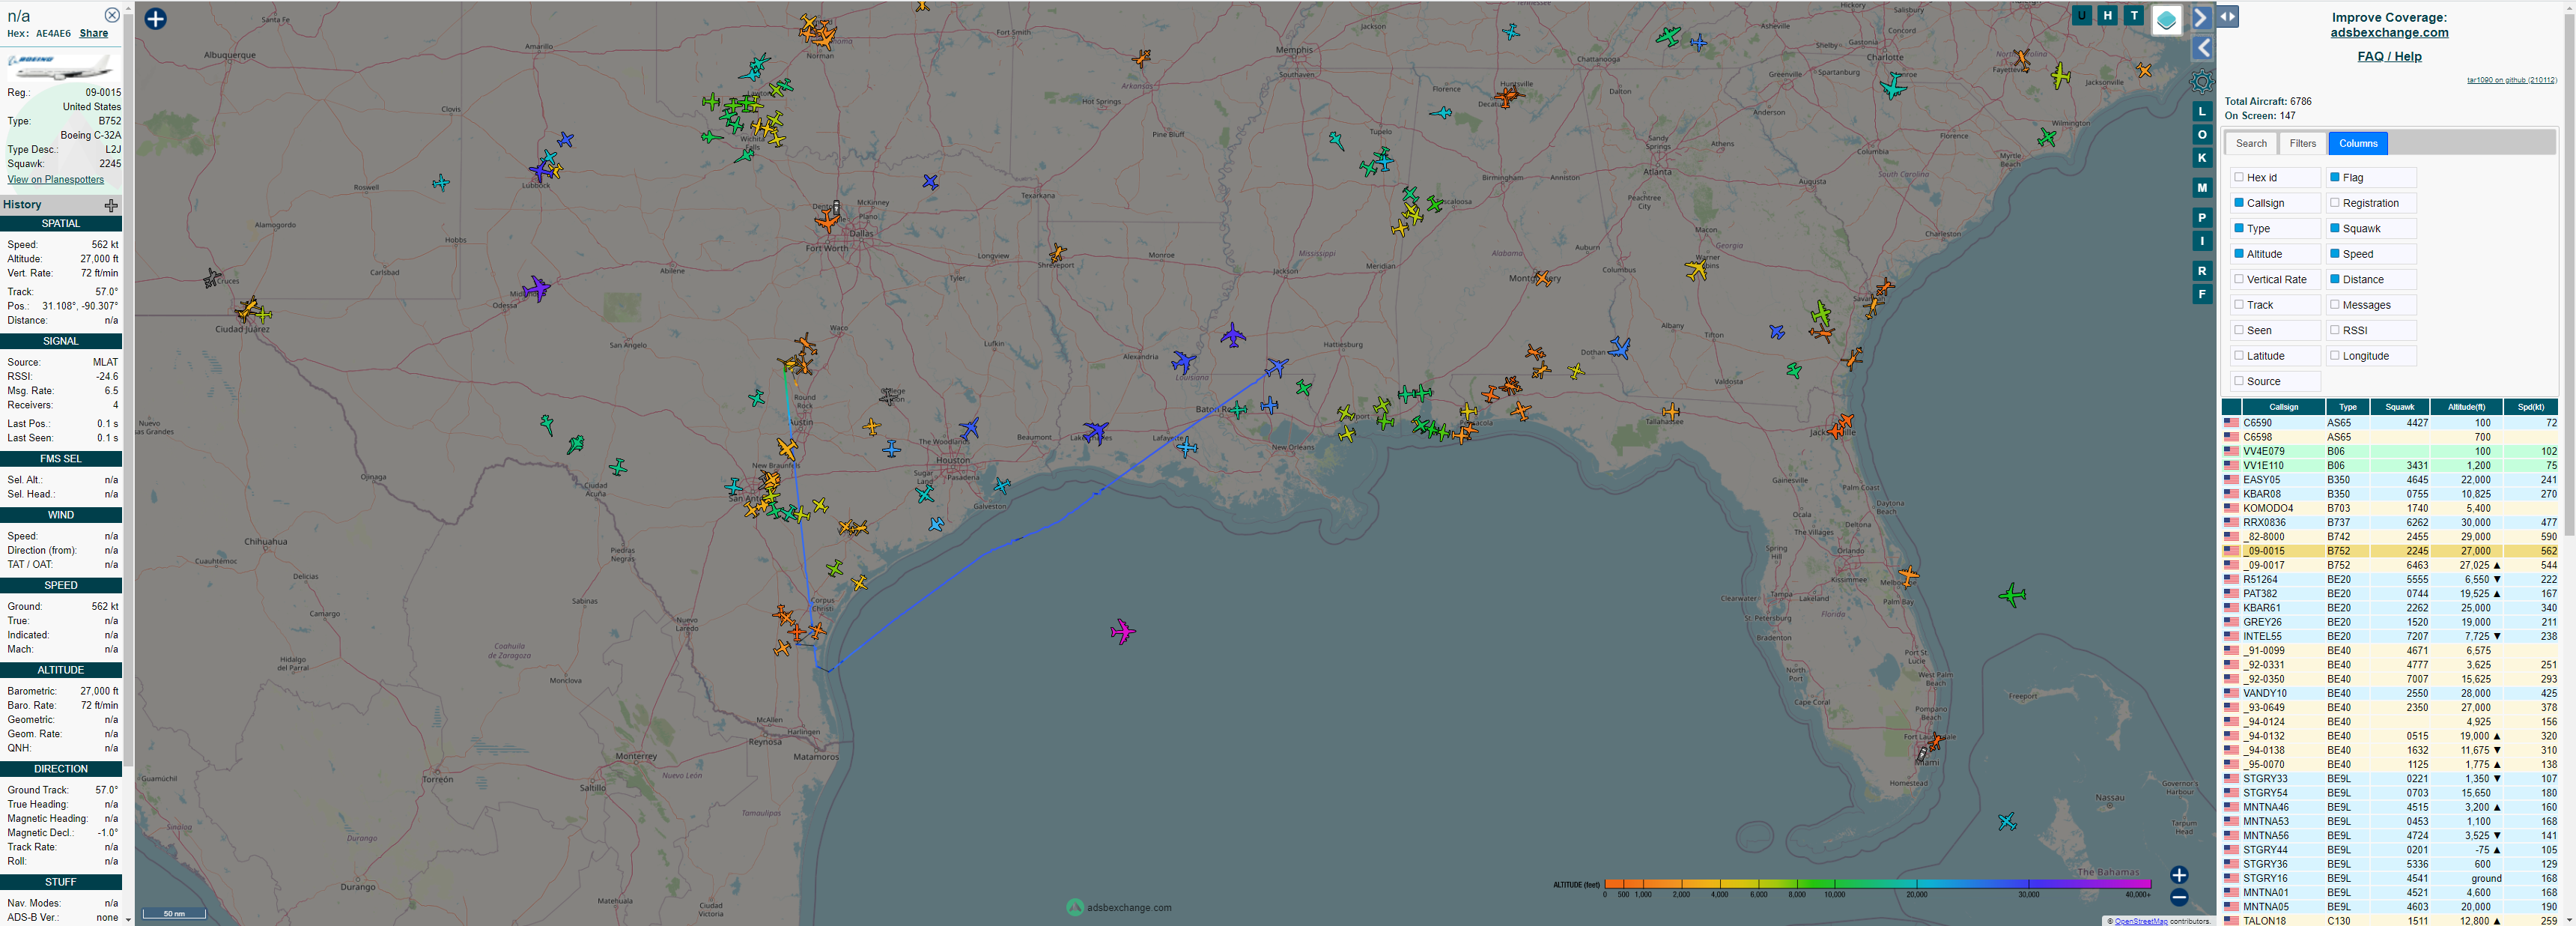Sort table by the Callsign column header
2576x926 pixels.
[x=2283, y=407]
